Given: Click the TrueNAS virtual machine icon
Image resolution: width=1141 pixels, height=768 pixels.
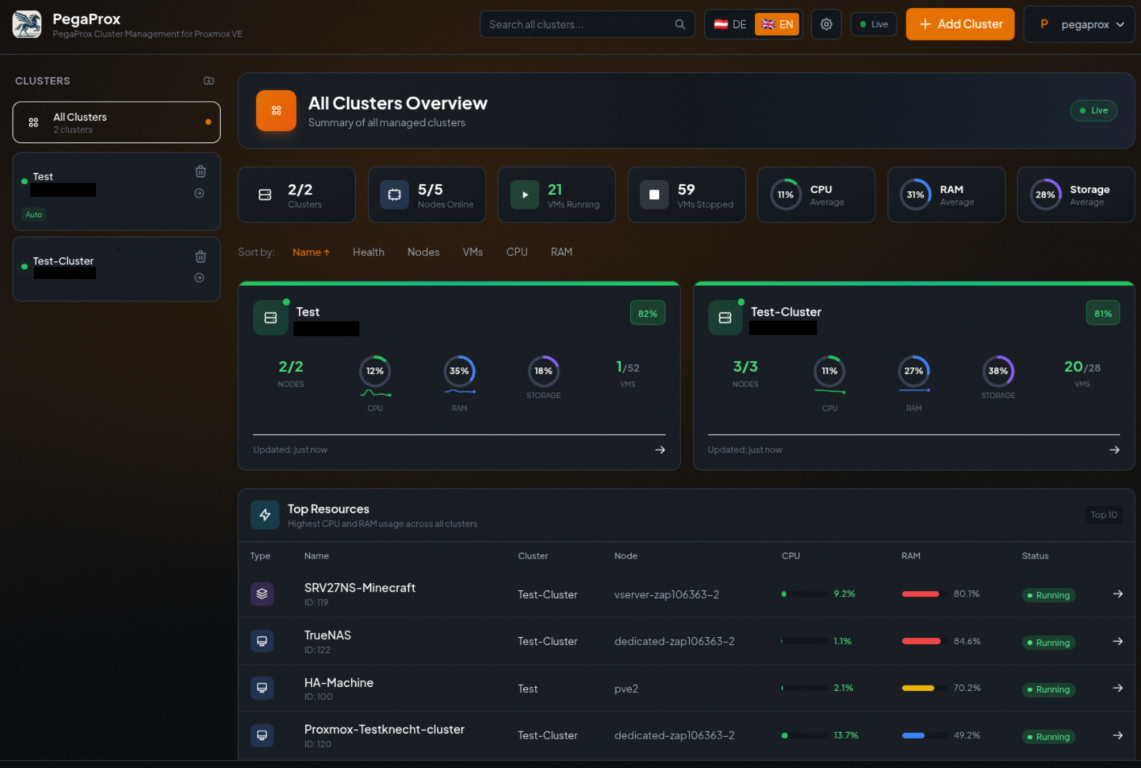Looking at the screenshot, I should (262, 641).
